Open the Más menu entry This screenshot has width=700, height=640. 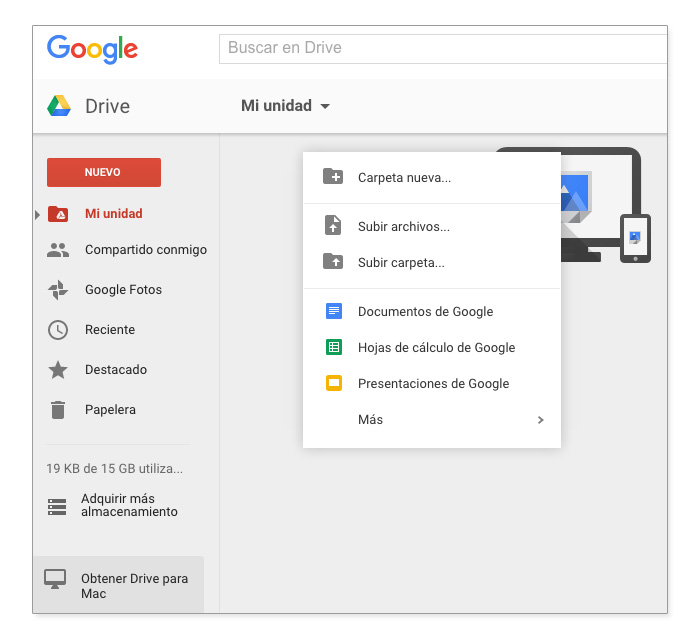[x=432, y=420]
